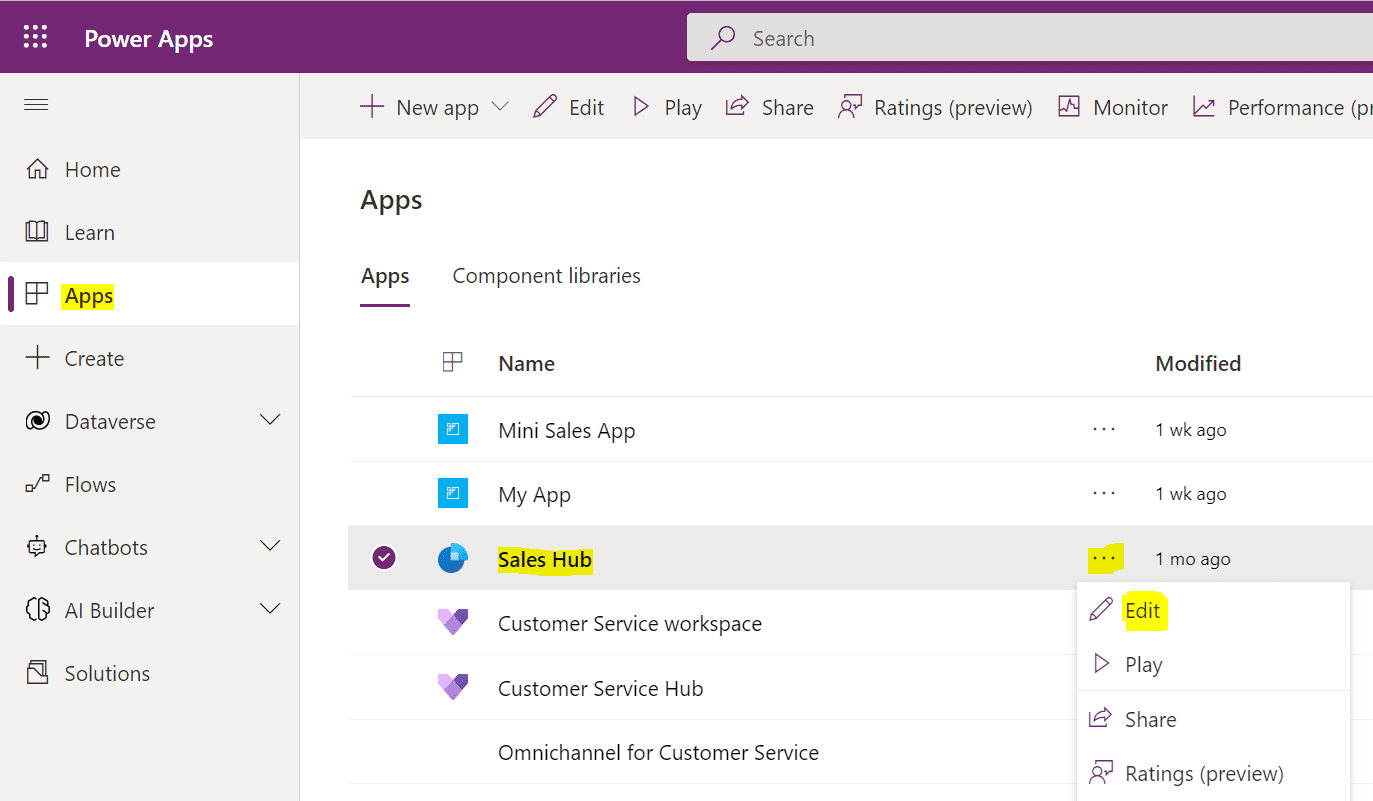
Task: Click the AI Builder brain icon
Action: [x=37, y=610]
